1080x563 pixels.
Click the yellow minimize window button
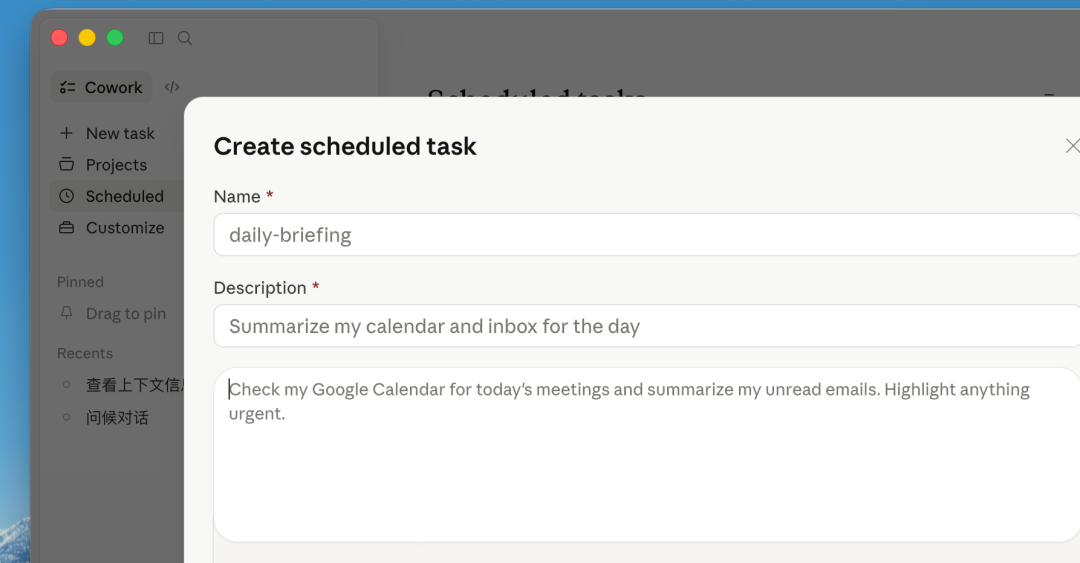87,38
